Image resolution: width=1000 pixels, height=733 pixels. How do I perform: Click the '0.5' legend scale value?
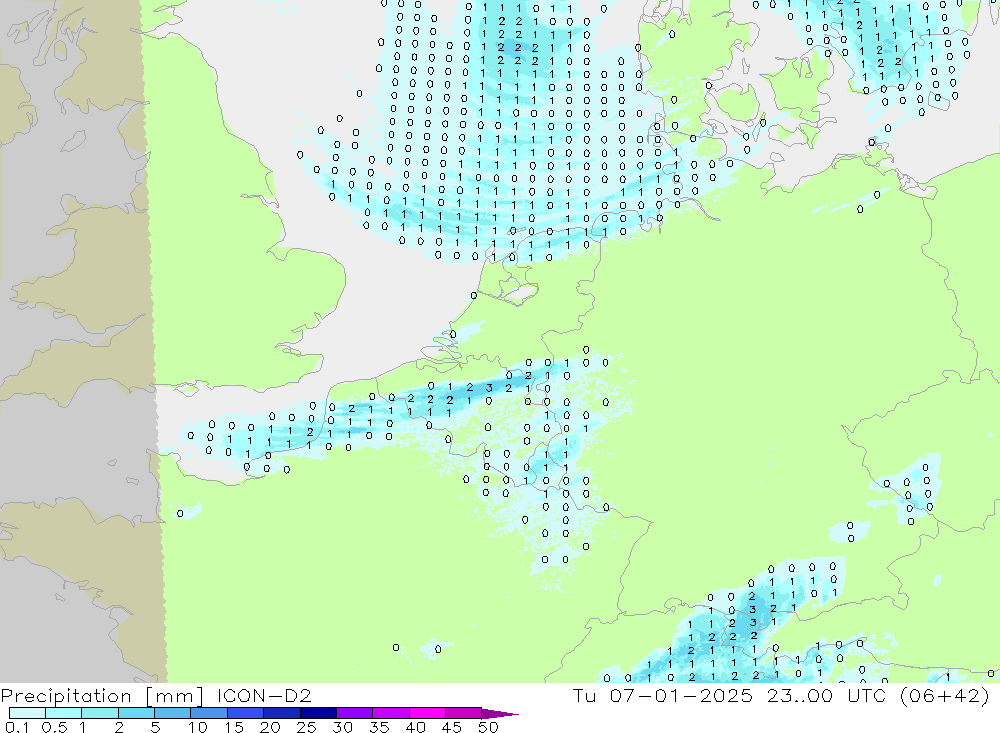pos(54,727)
